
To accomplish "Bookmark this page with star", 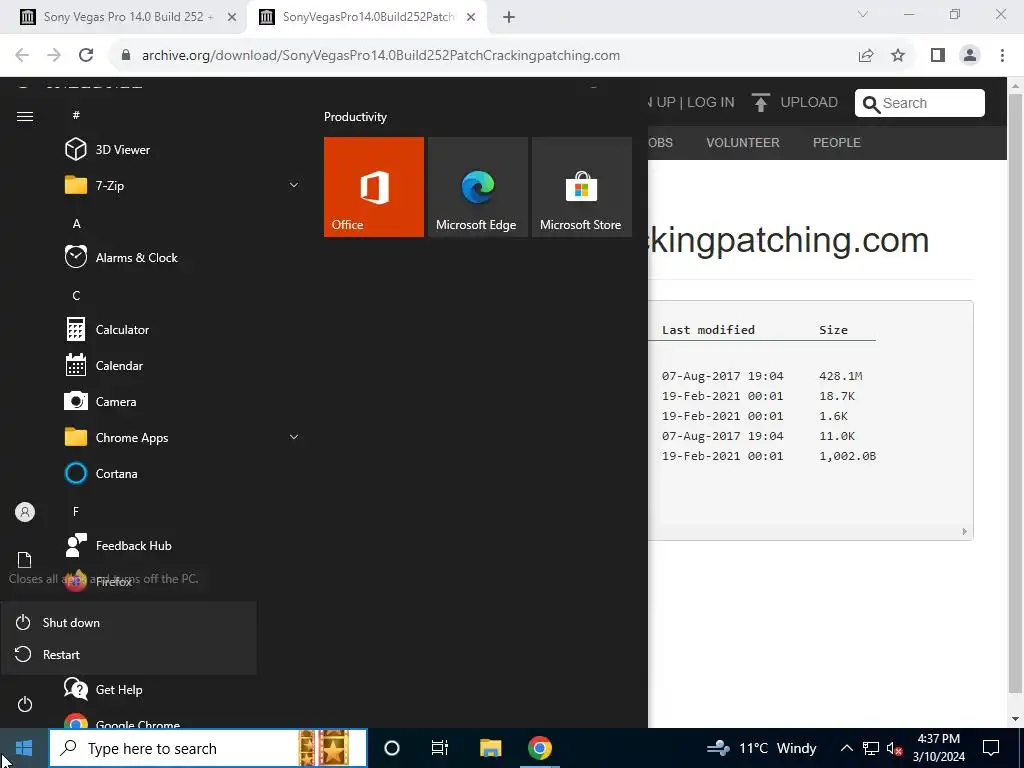I will click(x=898, y=56).
